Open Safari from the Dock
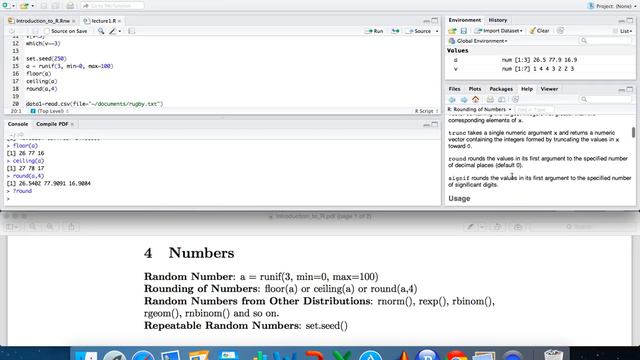Screen dimensions: 640x360 [x=143, y=356]
